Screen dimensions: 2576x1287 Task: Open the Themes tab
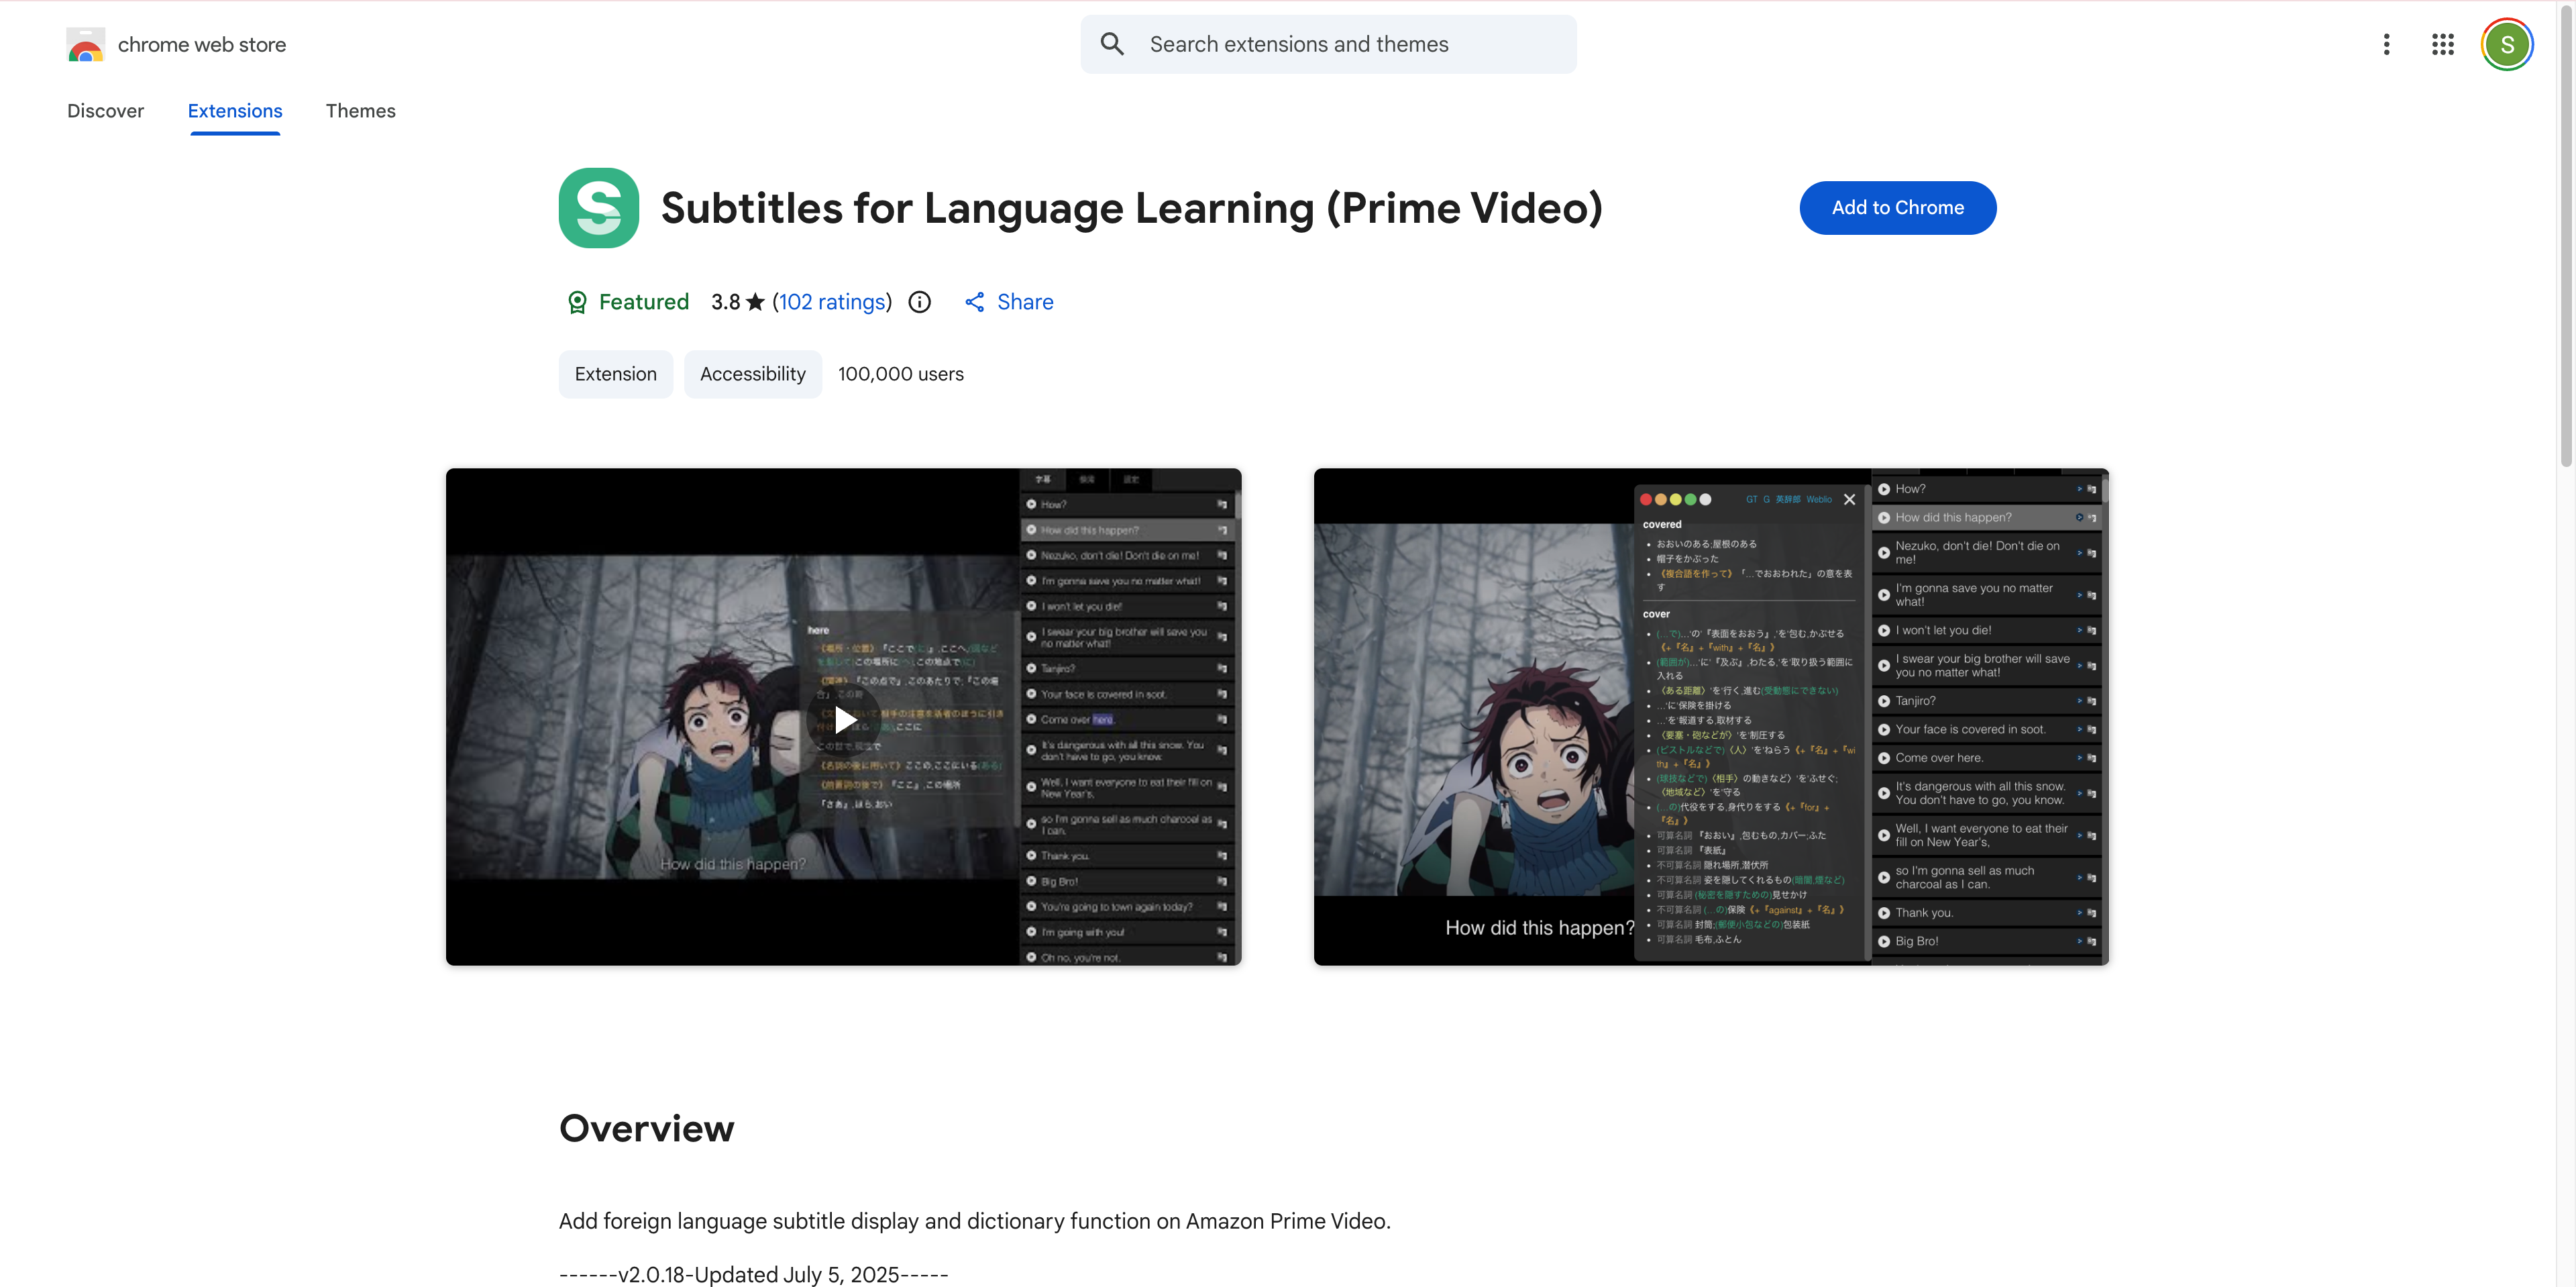point(360,111)
